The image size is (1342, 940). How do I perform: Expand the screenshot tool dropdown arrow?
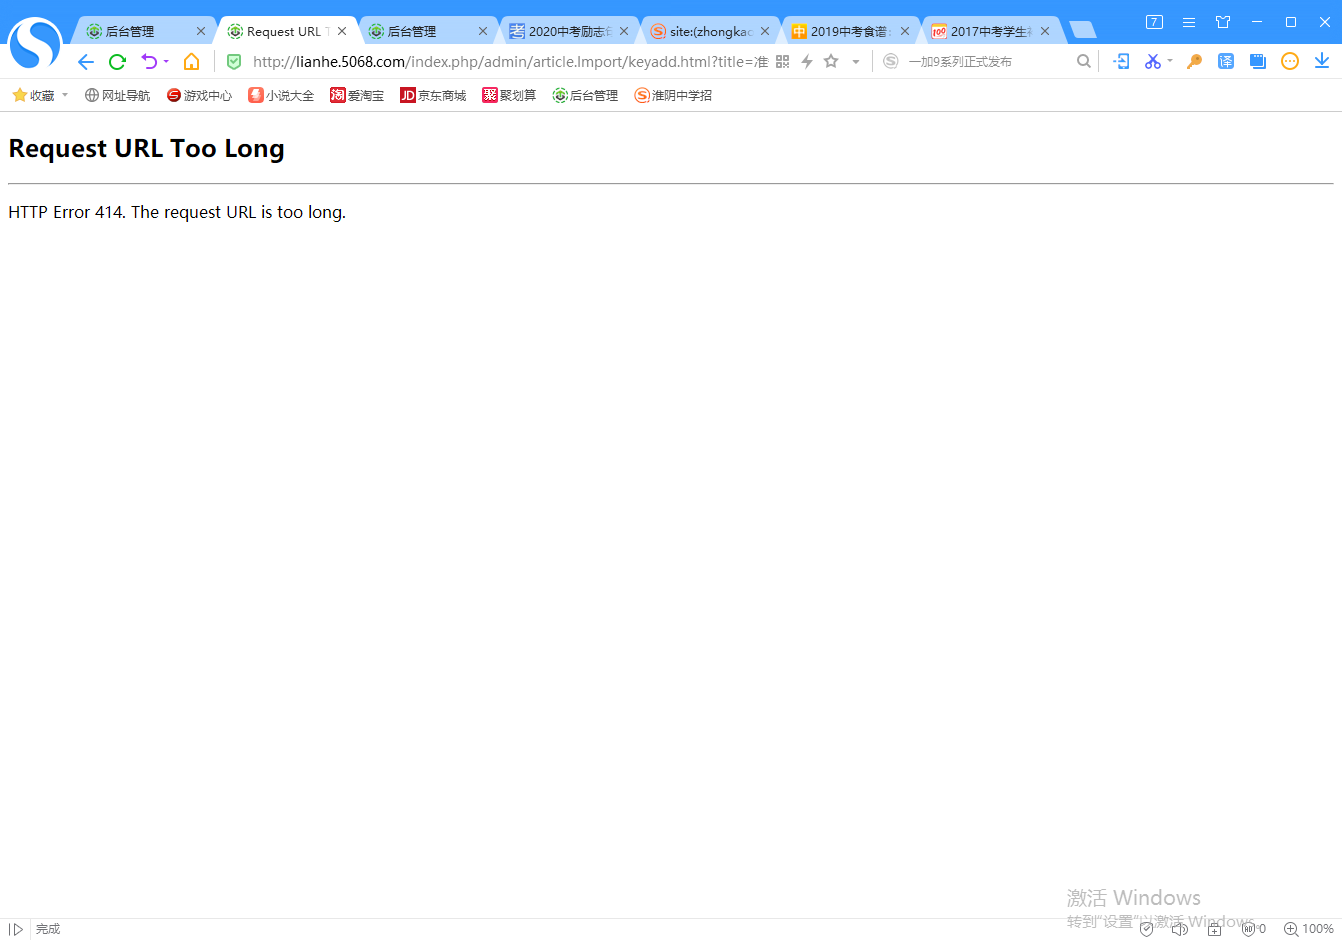[1170, 62]
